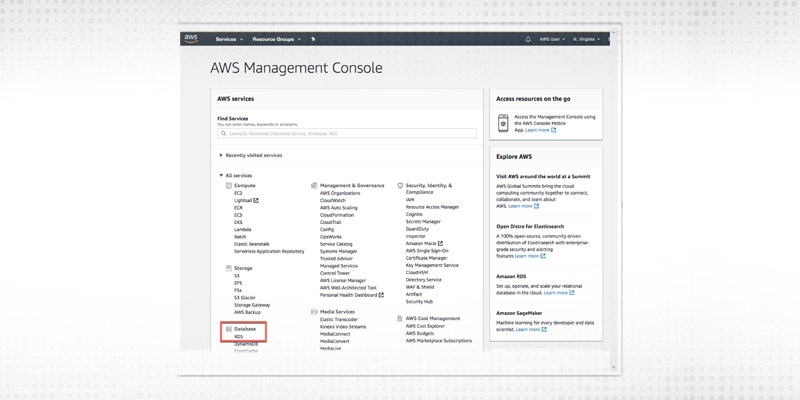This screenshot has height=400, width=800.
Task: Expand Recently visited services
Action: [251, 155]
